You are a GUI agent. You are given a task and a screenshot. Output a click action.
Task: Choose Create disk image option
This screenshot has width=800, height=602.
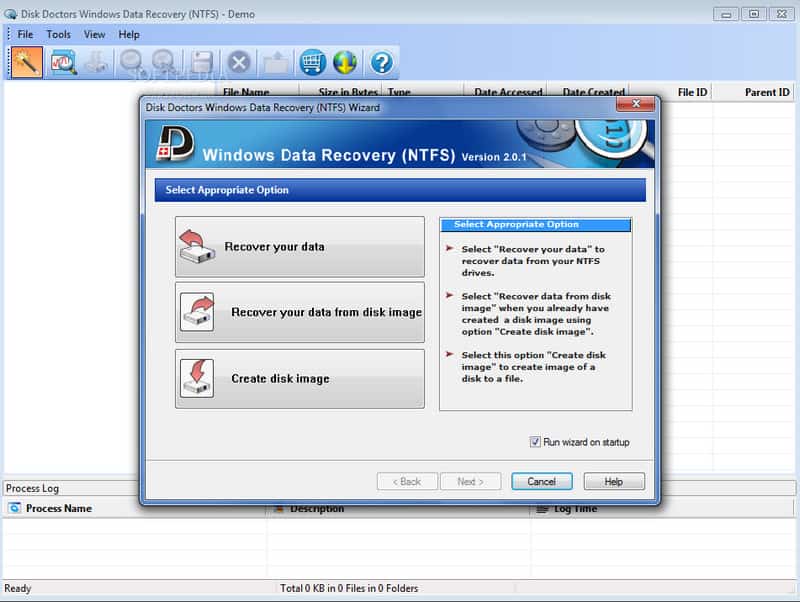click(x=300, y=379)
